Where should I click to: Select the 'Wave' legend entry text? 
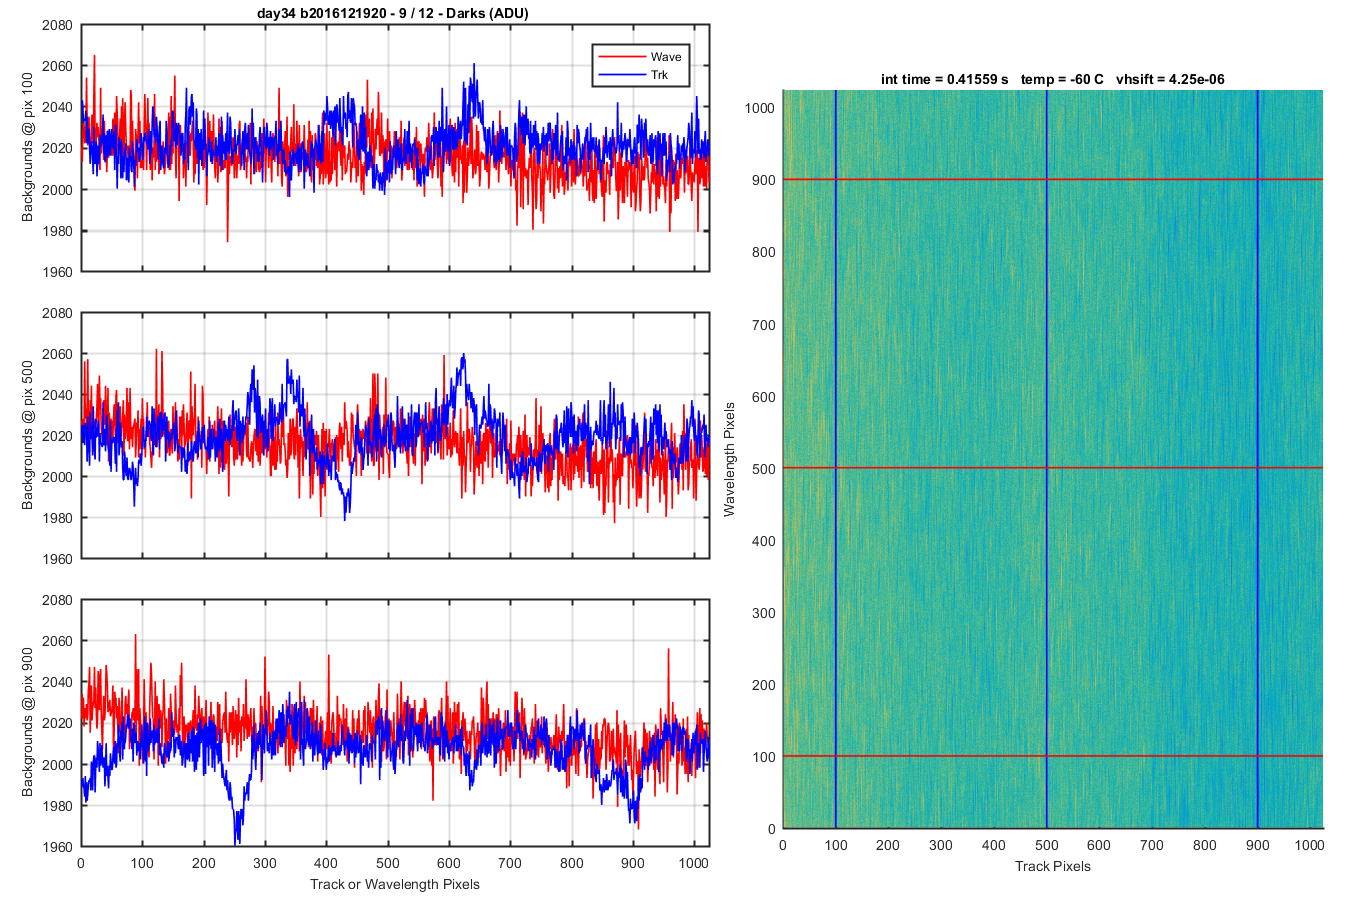666,57
